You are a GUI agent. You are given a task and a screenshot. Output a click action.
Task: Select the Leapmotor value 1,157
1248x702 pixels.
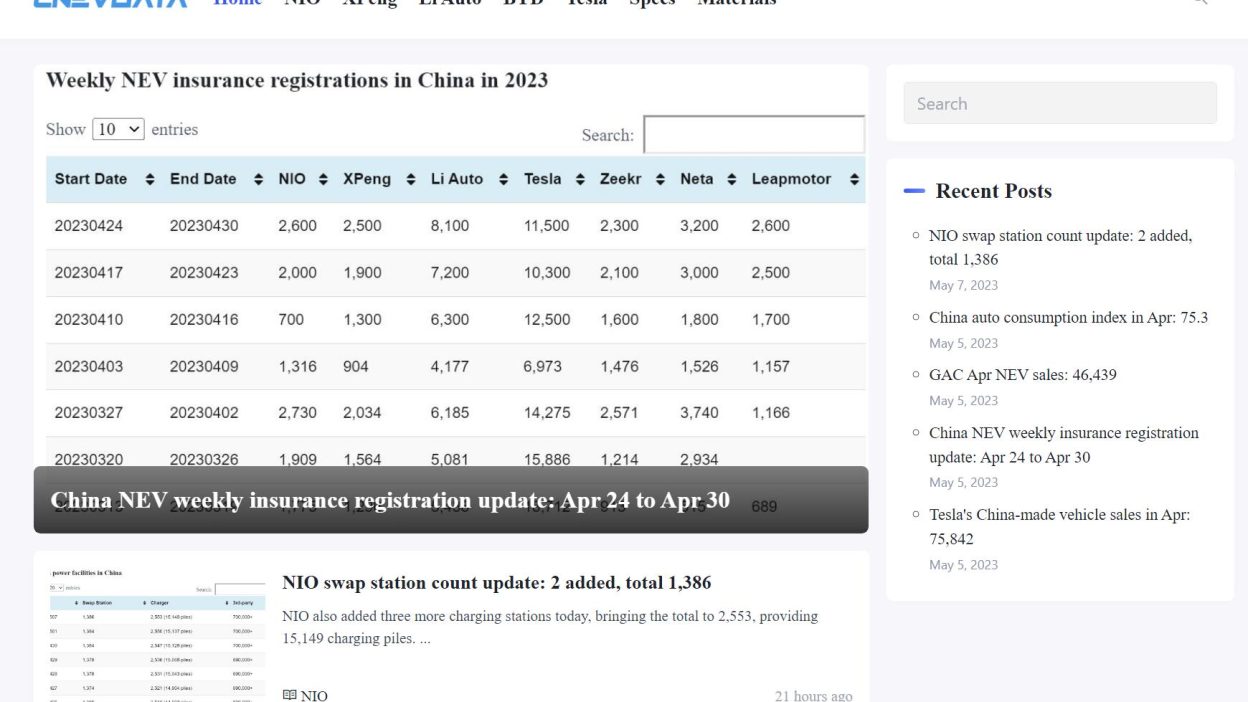point(771,366)
